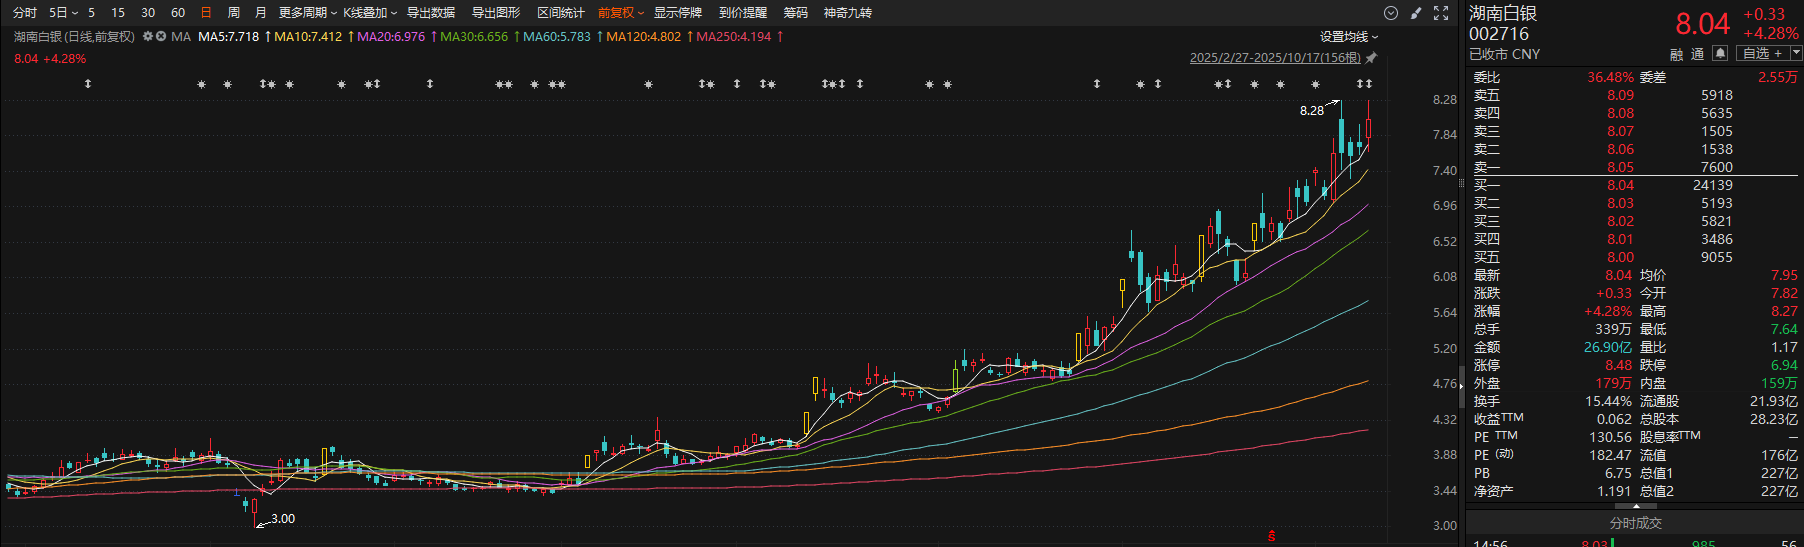The width and height of the screenshot is (1804, 547).
Task: Click the price alert bell icon
Action: point(1720,54)
